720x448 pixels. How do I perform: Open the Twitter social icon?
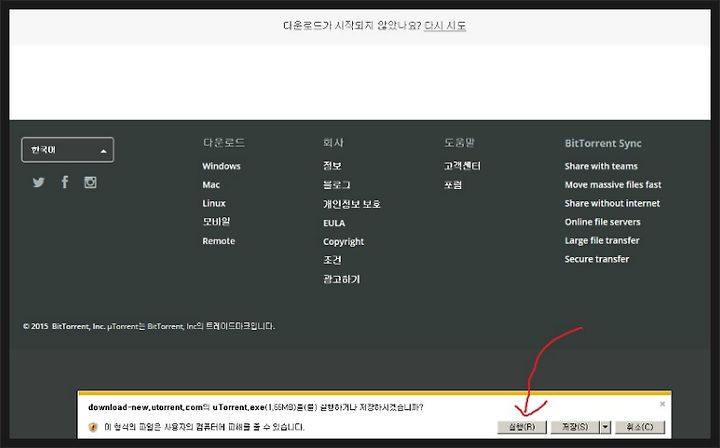39,182
